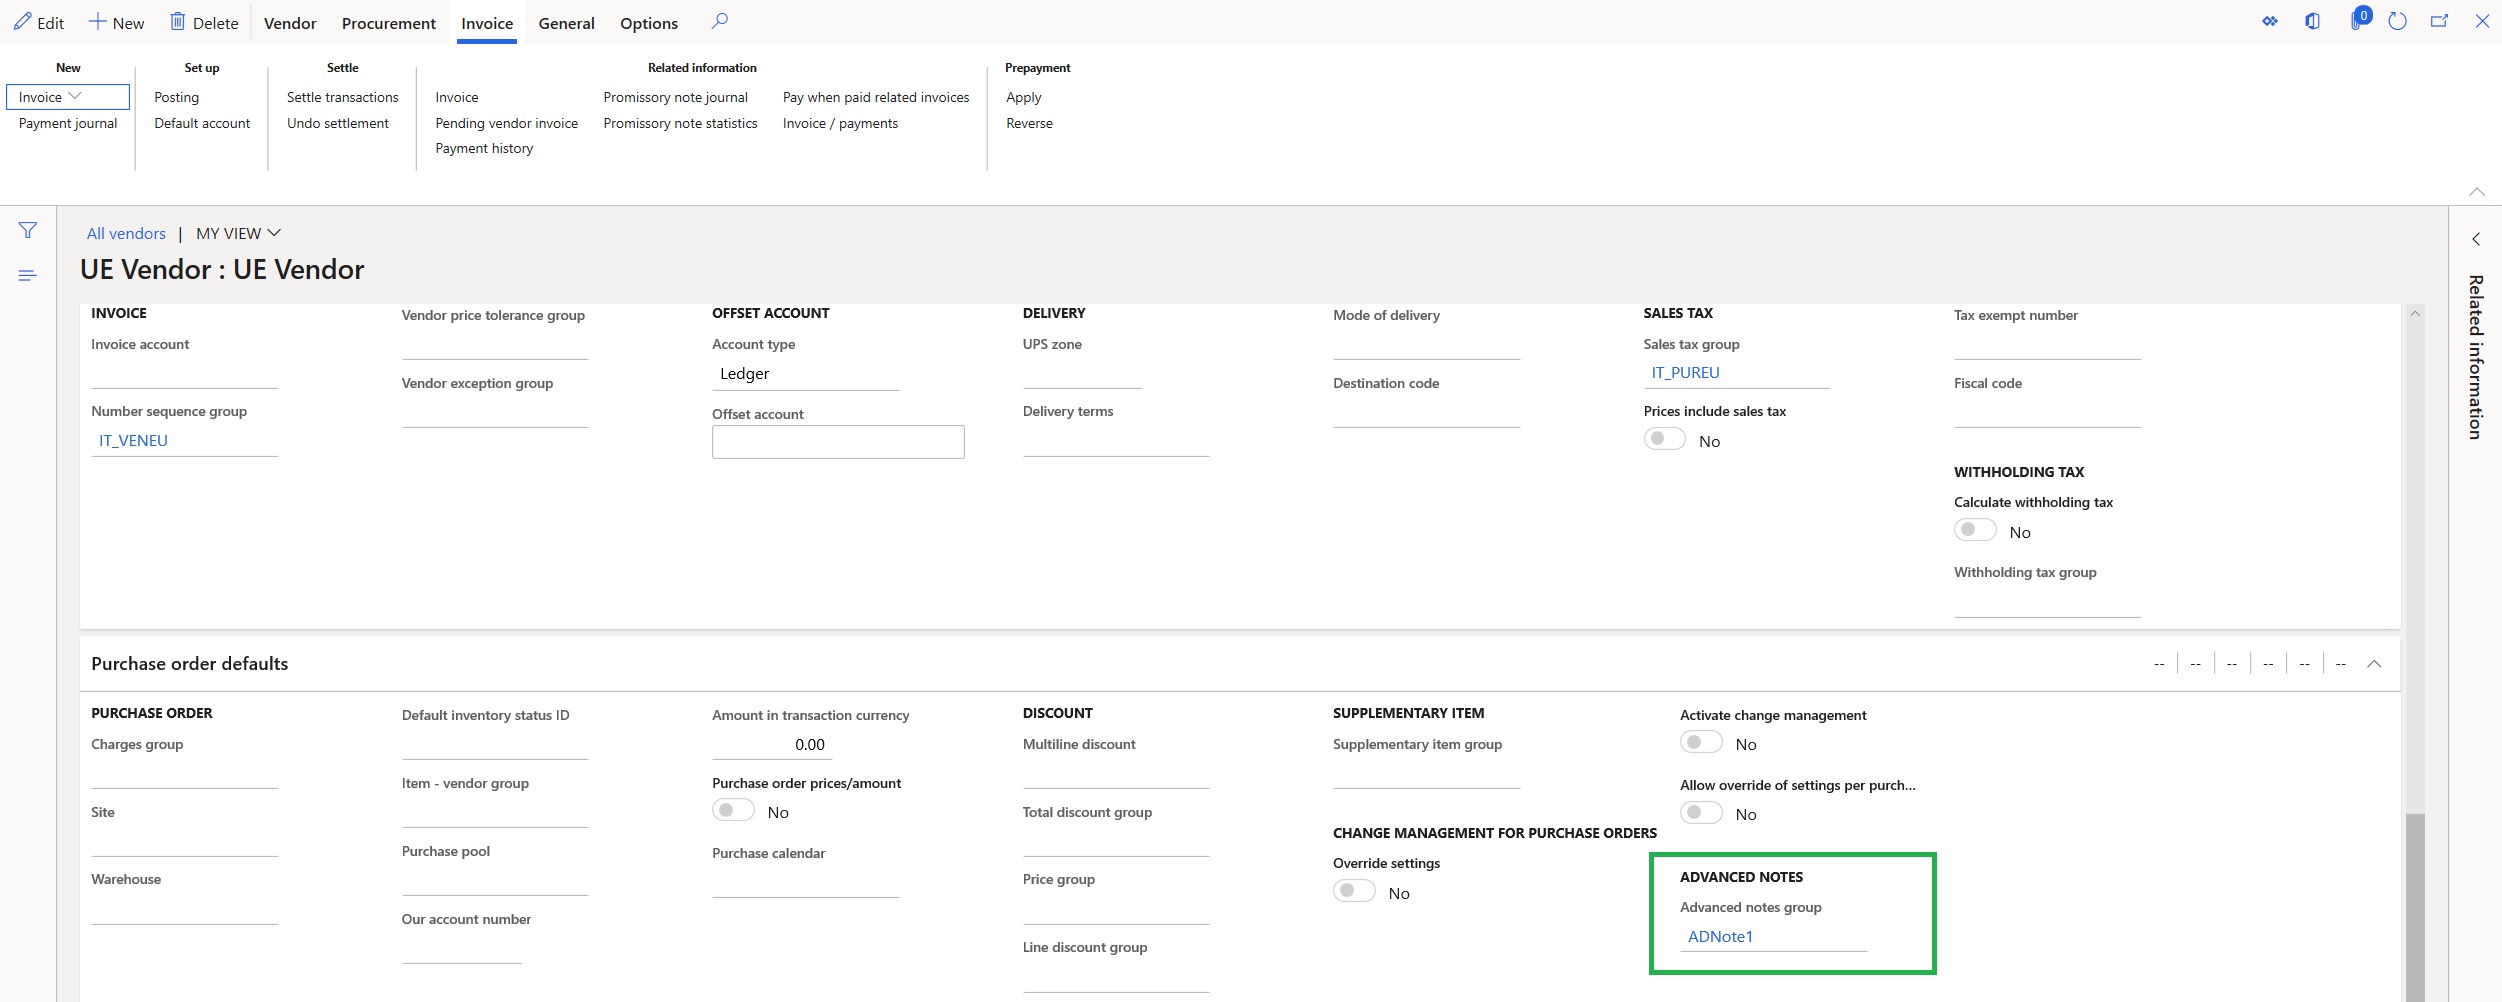
Task: Click the refresh page icon
Action: (2397, 21)
